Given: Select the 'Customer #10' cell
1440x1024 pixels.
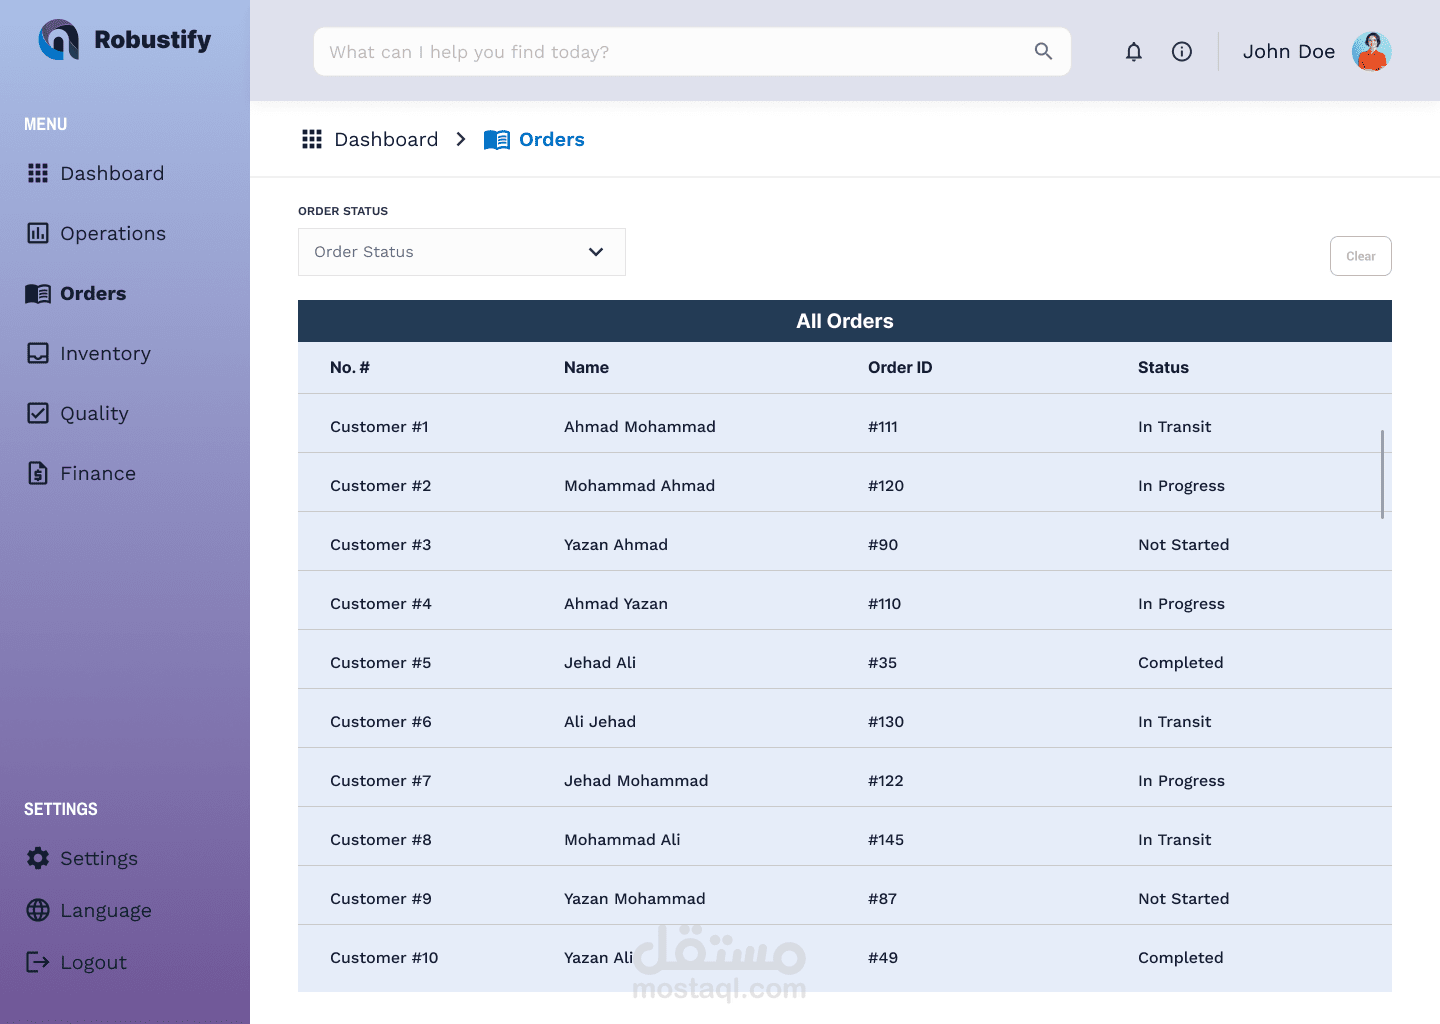Looking at the screenshot, I should pyautogui.click(x=384, y=957).
